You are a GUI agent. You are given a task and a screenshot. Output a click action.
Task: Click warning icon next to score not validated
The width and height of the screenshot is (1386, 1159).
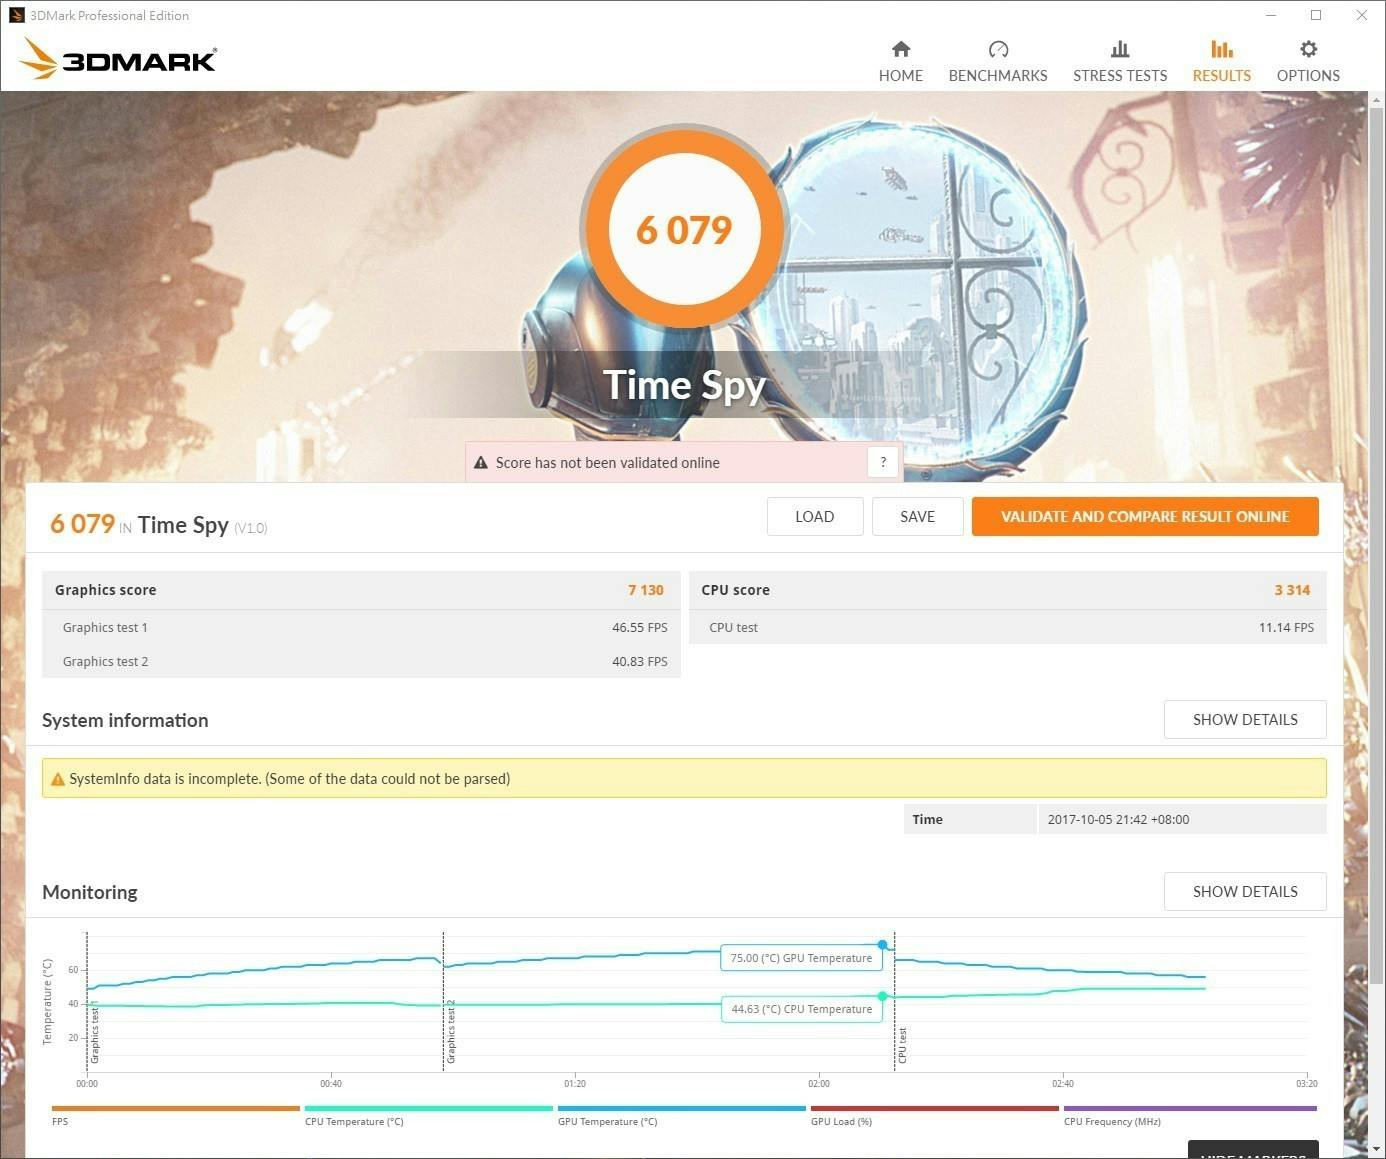(x=481, y=463)
